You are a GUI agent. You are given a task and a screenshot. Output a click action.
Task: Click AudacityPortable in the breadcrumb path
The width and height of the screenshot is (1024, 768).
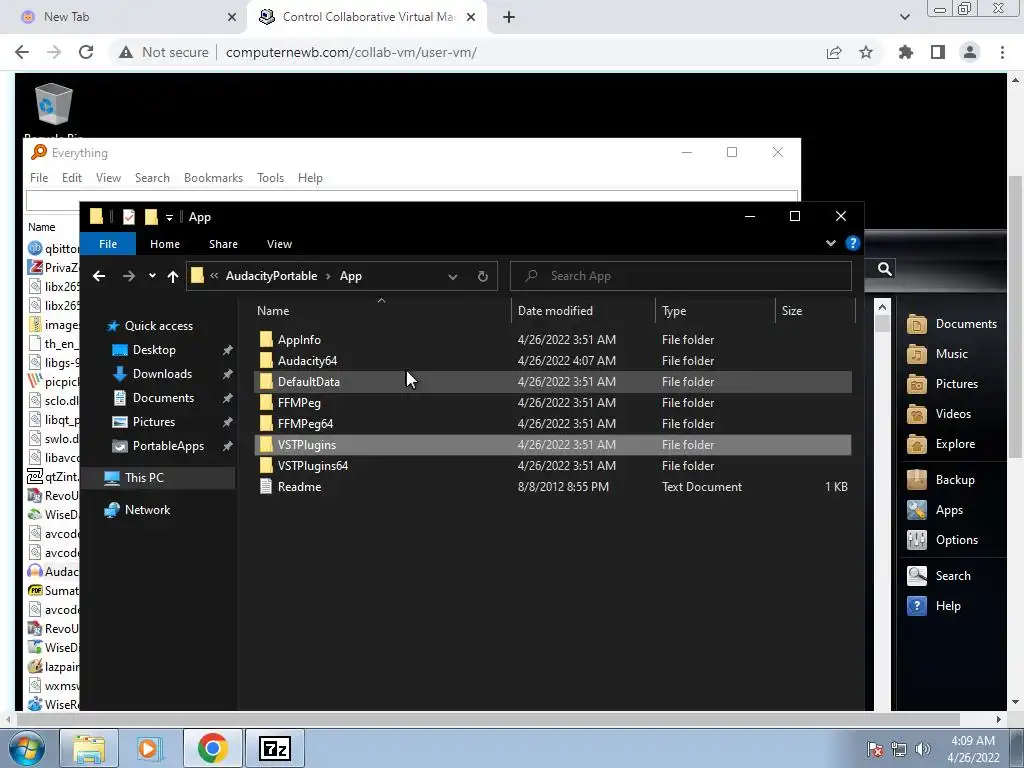pos(272,276)
